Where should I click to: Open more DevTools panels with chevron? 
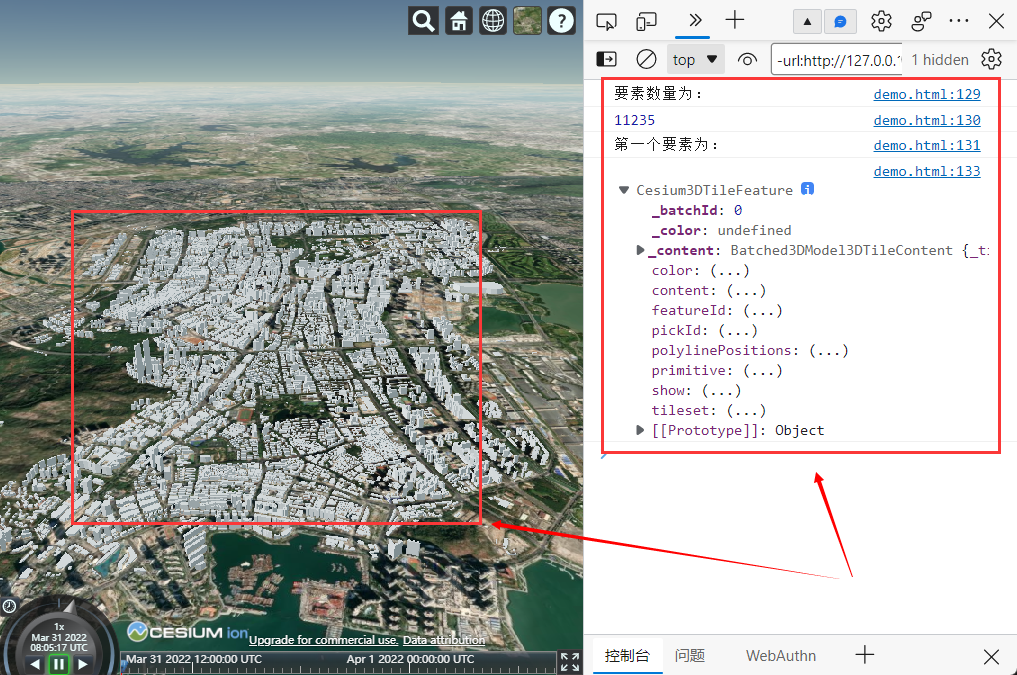tap(693, 20)
